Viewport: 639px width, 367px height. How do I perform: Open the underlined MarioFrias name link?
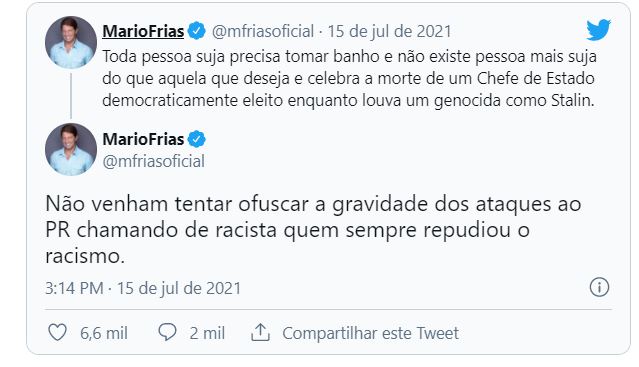(143, 31)
